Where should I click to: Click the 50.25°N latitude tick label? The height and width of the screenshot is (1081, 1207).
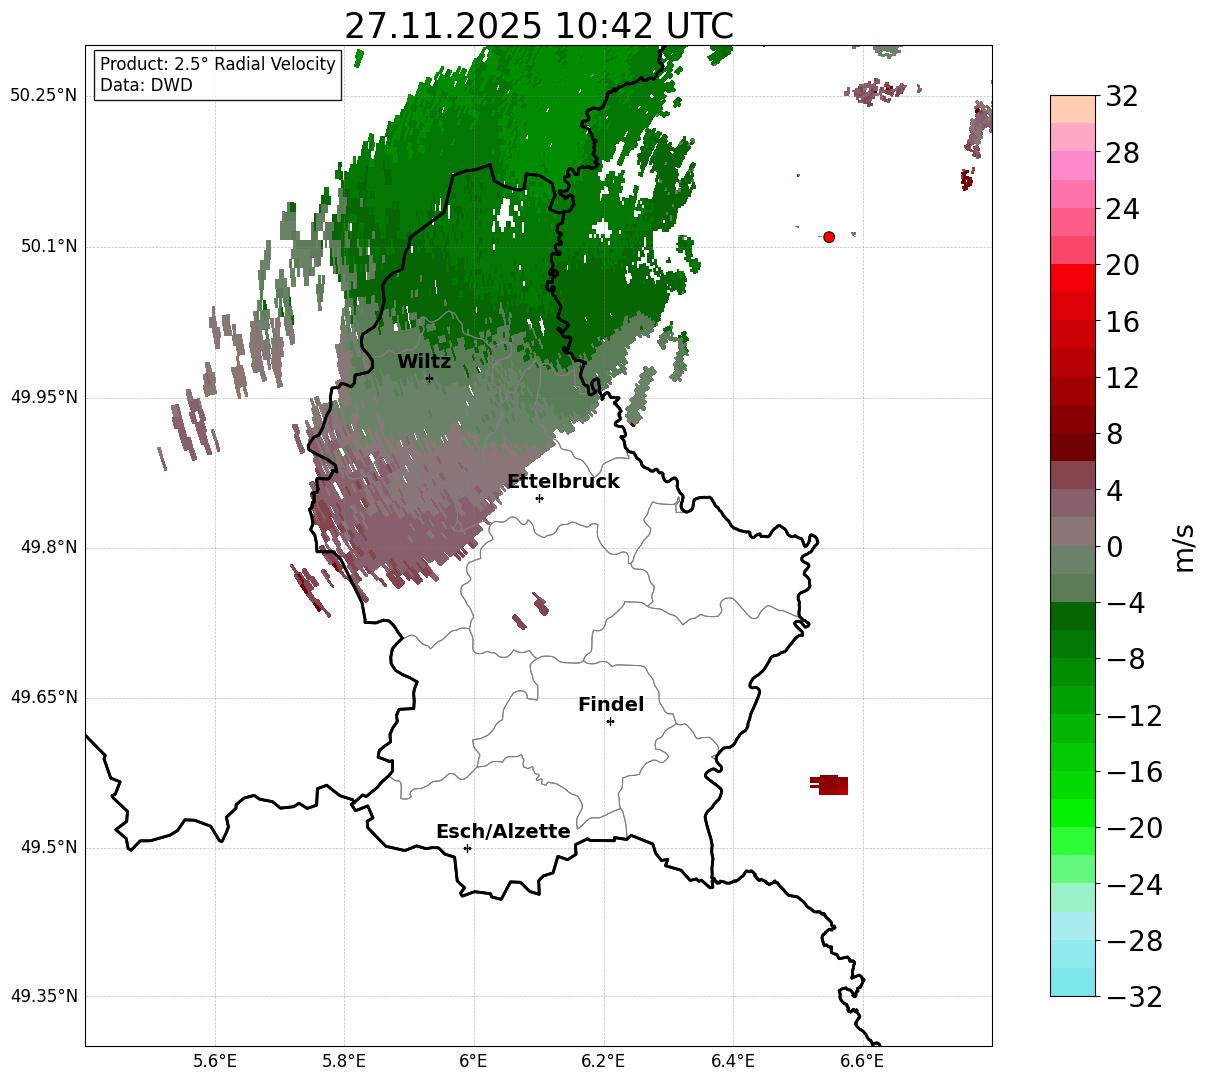pos(44,96)
